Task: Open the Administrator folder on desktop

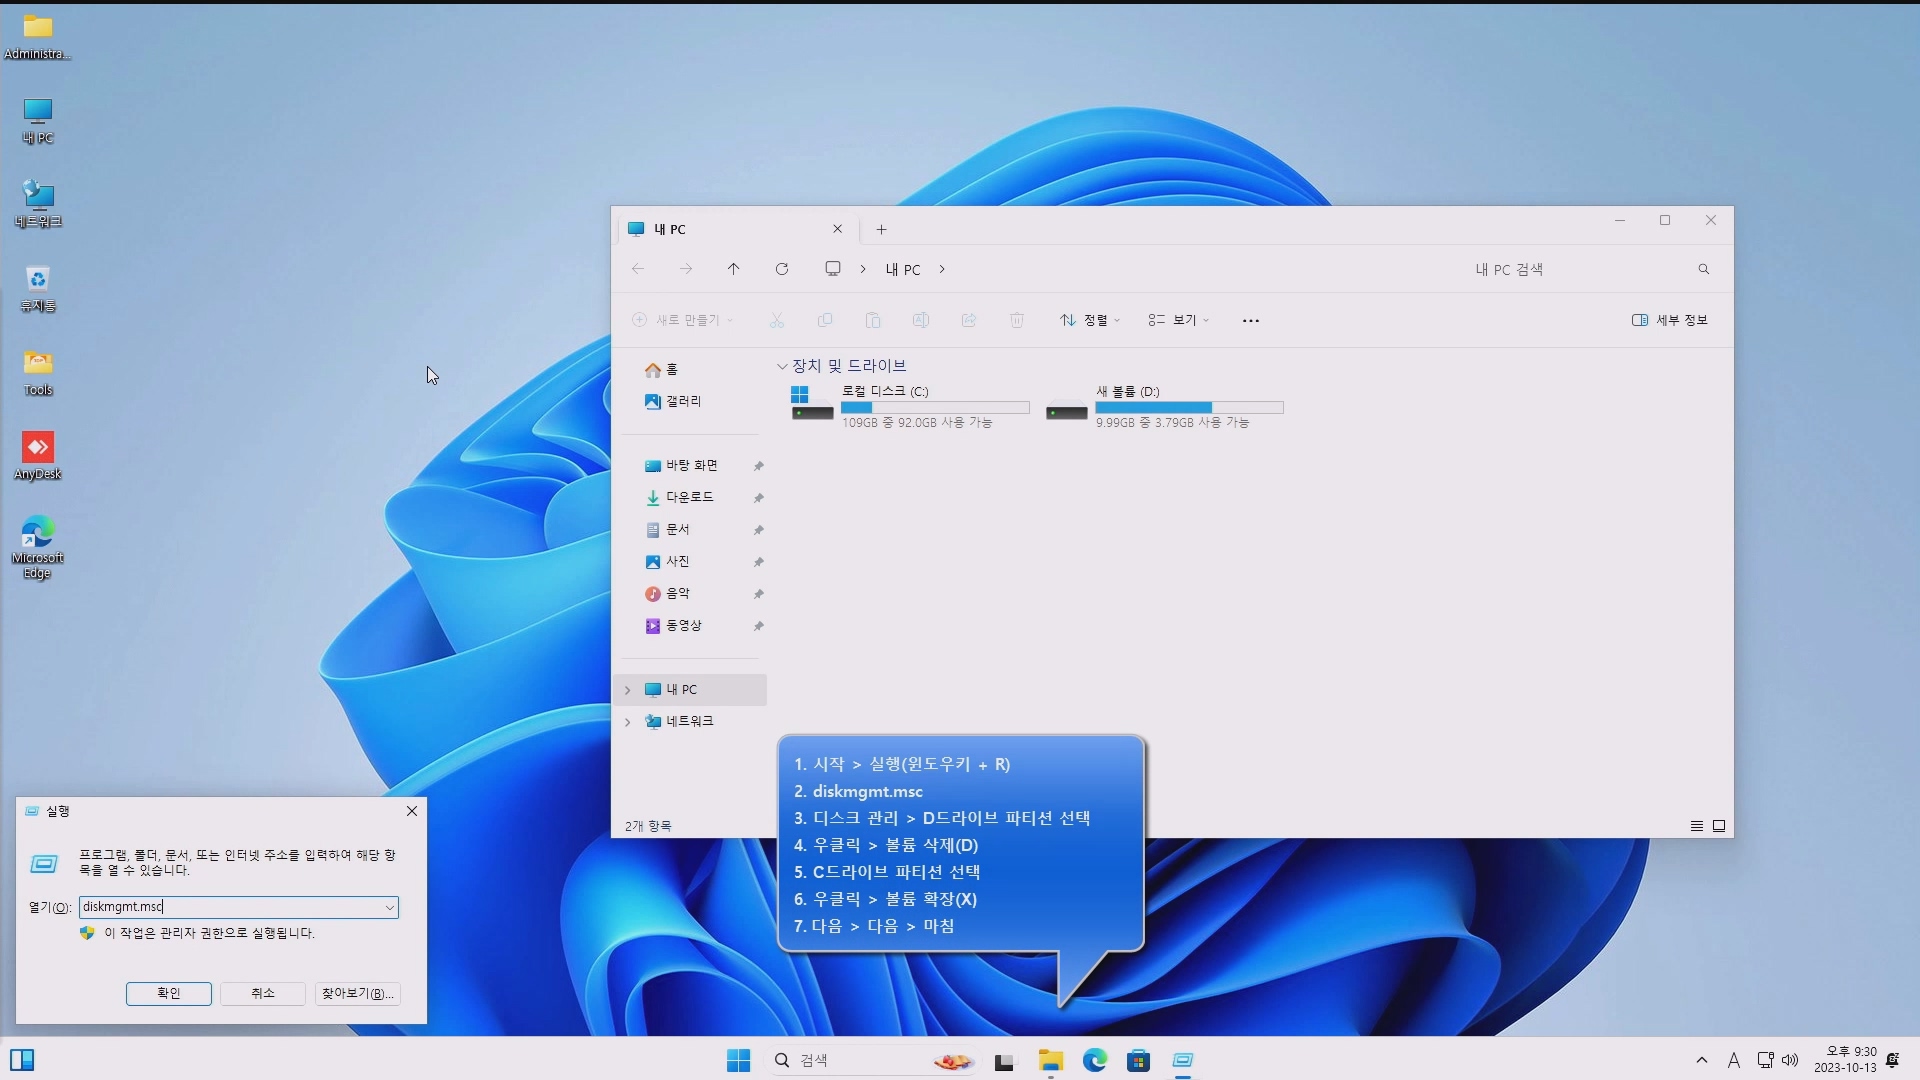Action: point(37,37)
